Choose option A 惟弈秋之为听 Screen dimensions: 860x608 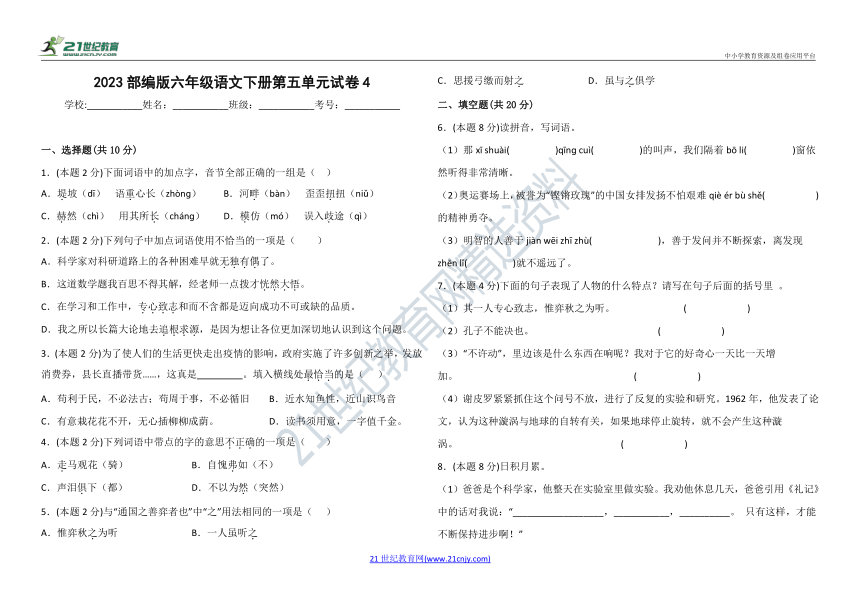click(80, 533)
